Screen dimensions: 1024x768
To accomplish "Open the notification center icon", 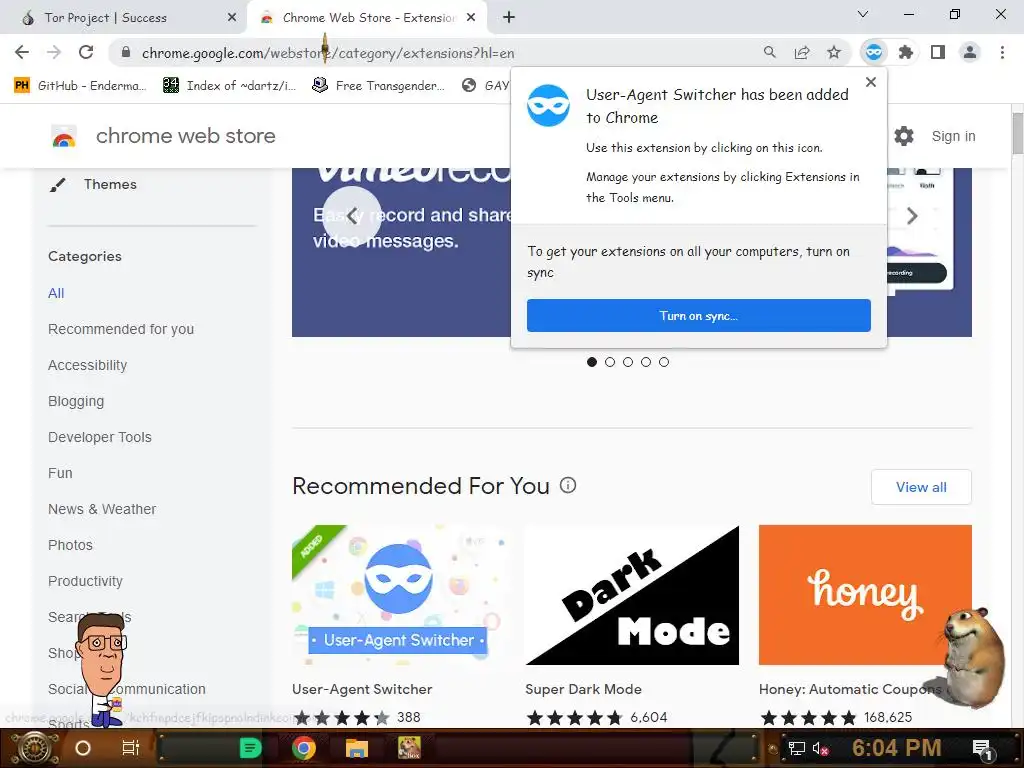I will pyautogui.click(x=982, y=749).
